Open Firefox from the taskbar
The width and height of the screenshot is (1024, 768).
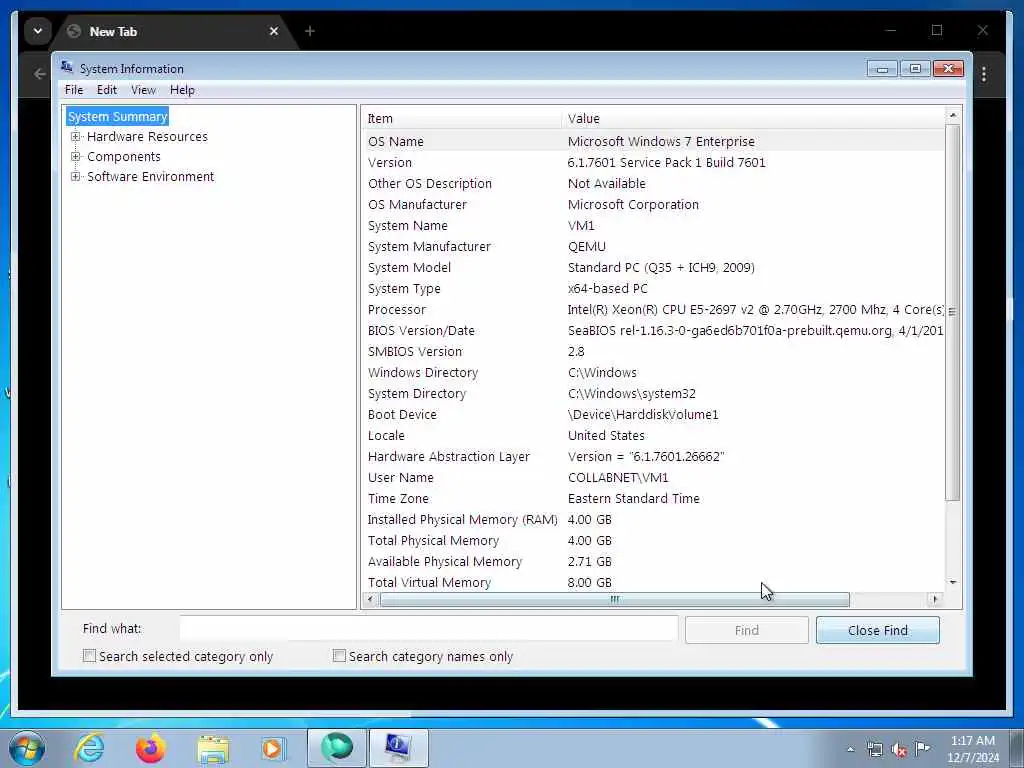click(x=150, y=748)
